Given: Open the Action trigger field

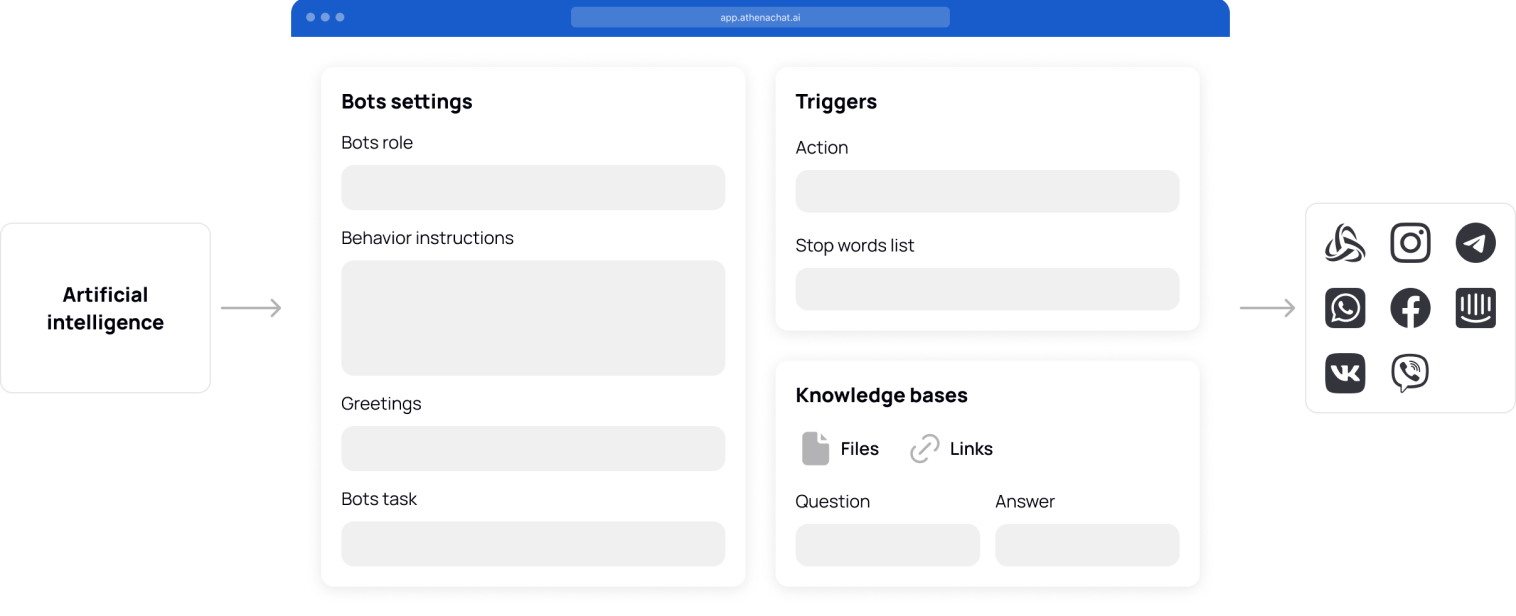Looking at the screenshot, I should [986, 191].
